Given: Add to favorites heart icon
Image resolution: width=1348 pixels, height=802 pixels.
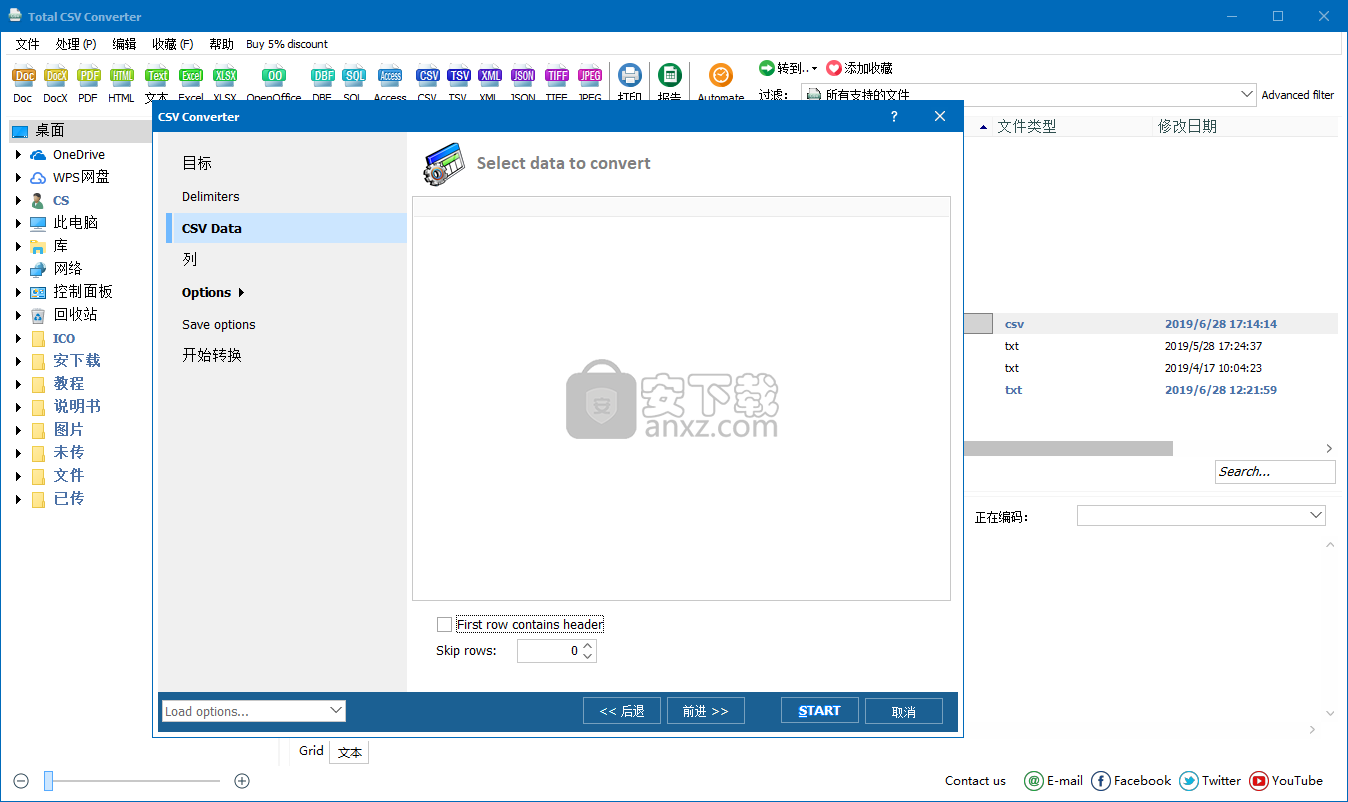Looking at the screenshot, I should 834,68.
